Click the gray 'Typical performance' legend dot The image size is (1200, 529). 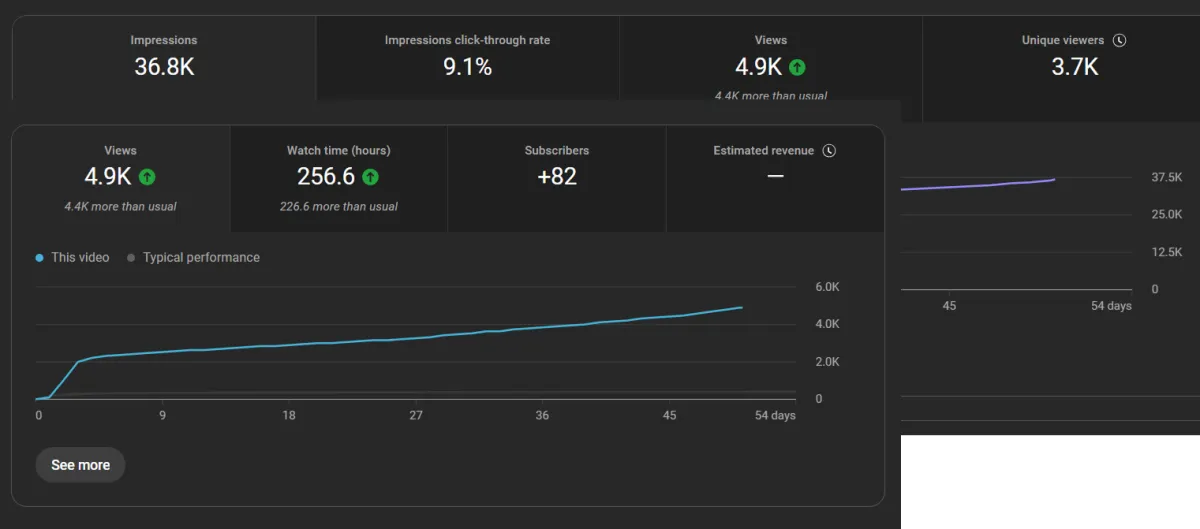click(x=131, y=258)
